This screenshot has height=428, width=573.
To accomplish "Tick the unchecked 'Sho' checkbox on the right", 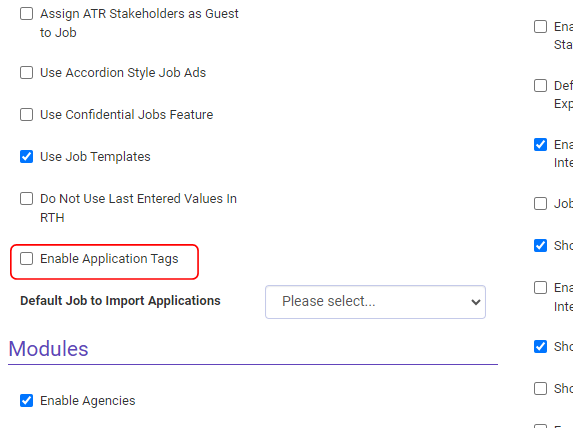I will [x=540, y=389].
